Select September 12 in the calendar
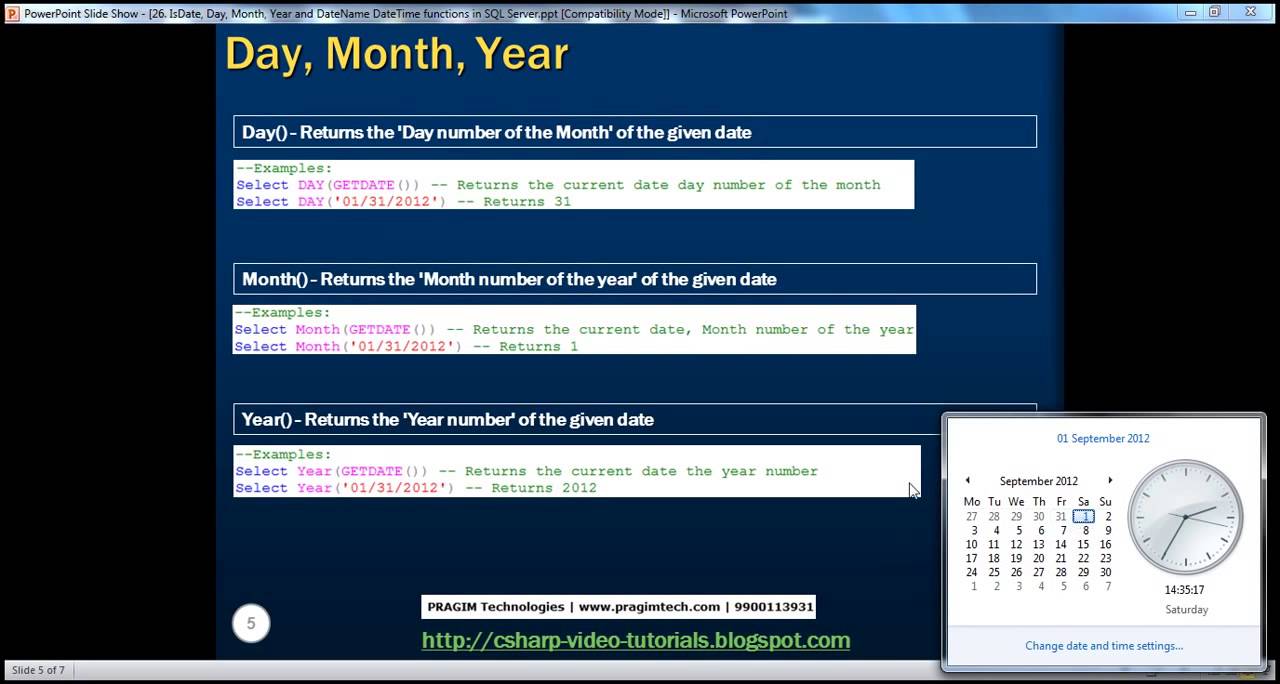The height and width of the screenshot is (684, 1280). pos(1016,545)
